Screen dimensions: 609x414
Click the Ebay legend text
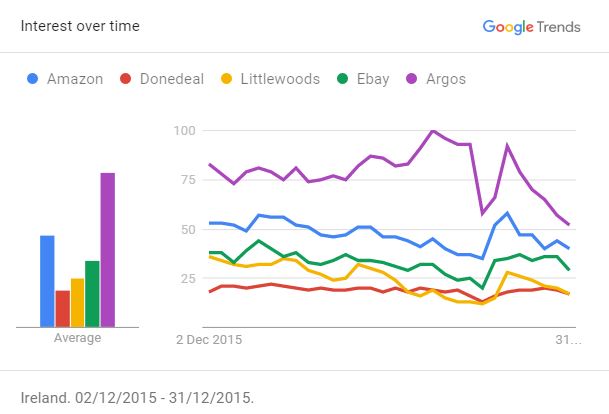(x=373, y=79)
